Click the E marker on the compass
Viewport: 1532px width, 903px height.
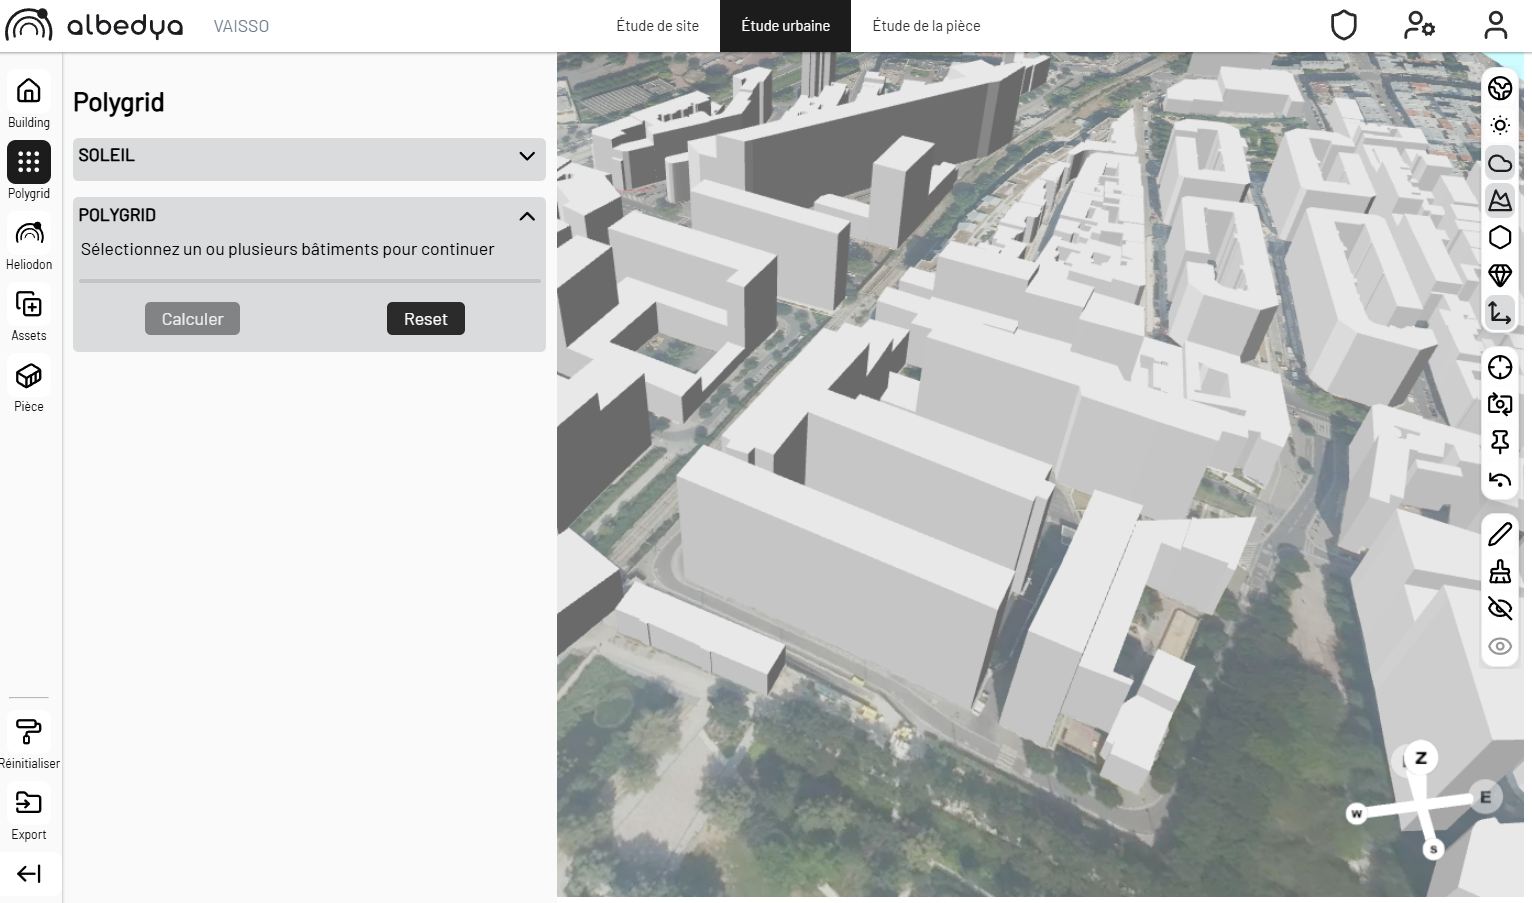[x=1485, y=797]
